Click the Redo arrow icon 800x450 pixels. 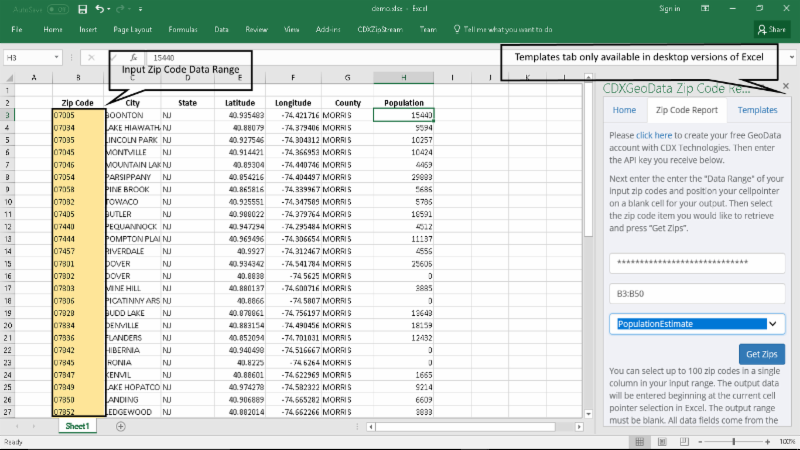(x=120, y=9)
